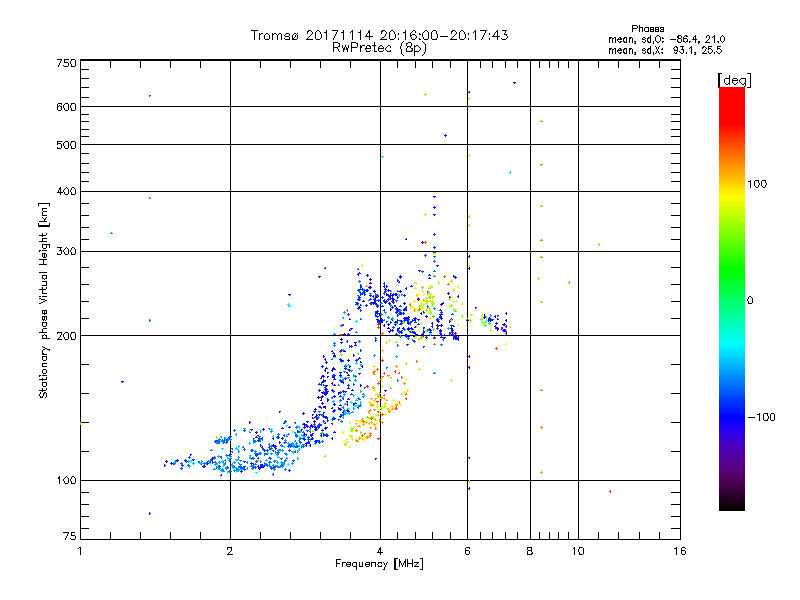The image size is (800, 600).
Task: Select 'mean, sd,X: 93.1, 25.5' statistic
Action: (665, 50)
